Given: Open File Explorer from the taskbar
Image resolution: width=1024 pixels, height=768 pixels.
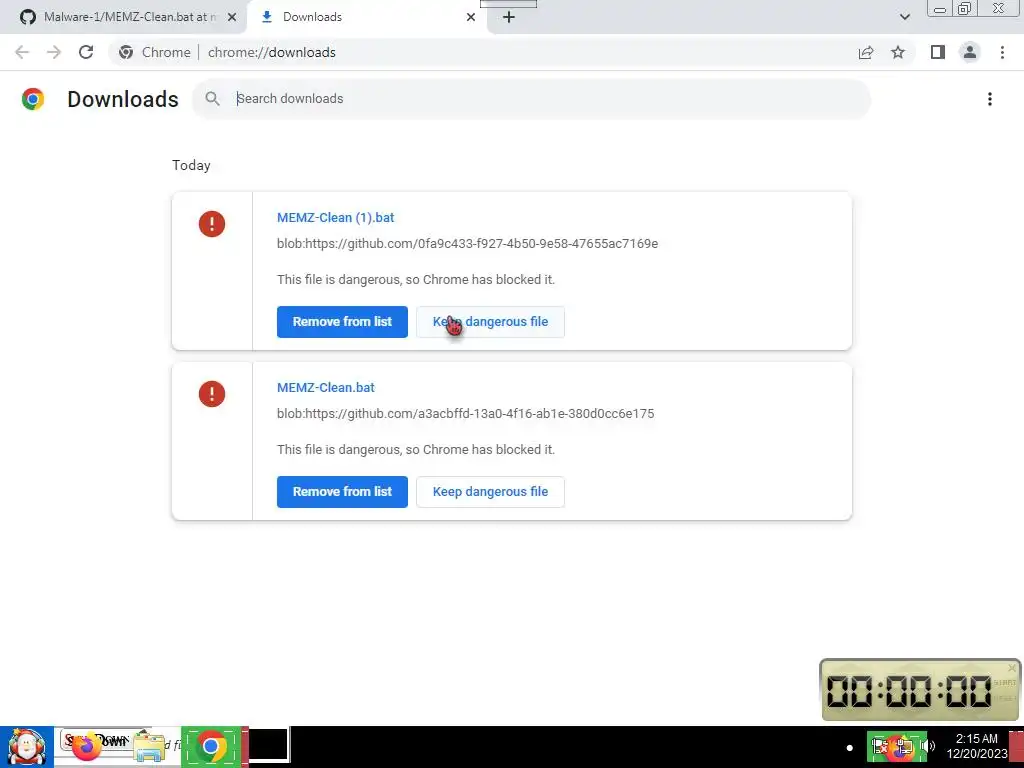Looking at the screenshot, I should click(x=150, y=747).
